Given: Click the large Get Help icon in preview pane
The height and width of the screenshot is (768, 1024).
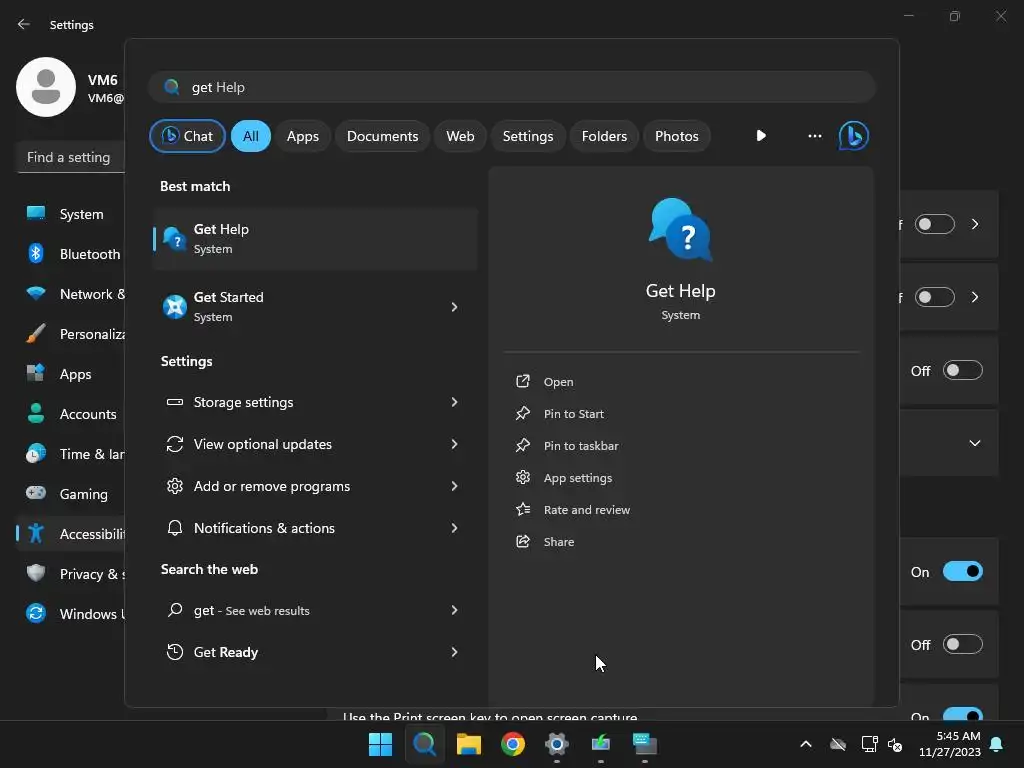Looking at the screenshot, I should (680, 229).
